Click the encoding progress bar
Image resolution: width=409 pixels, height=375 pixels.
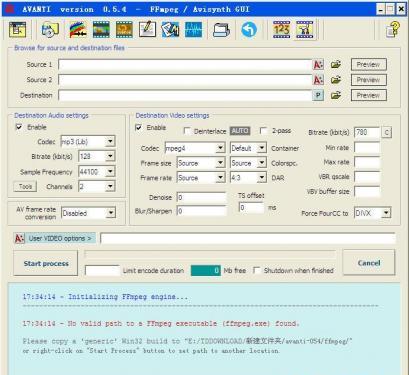(x=210, y=255)
